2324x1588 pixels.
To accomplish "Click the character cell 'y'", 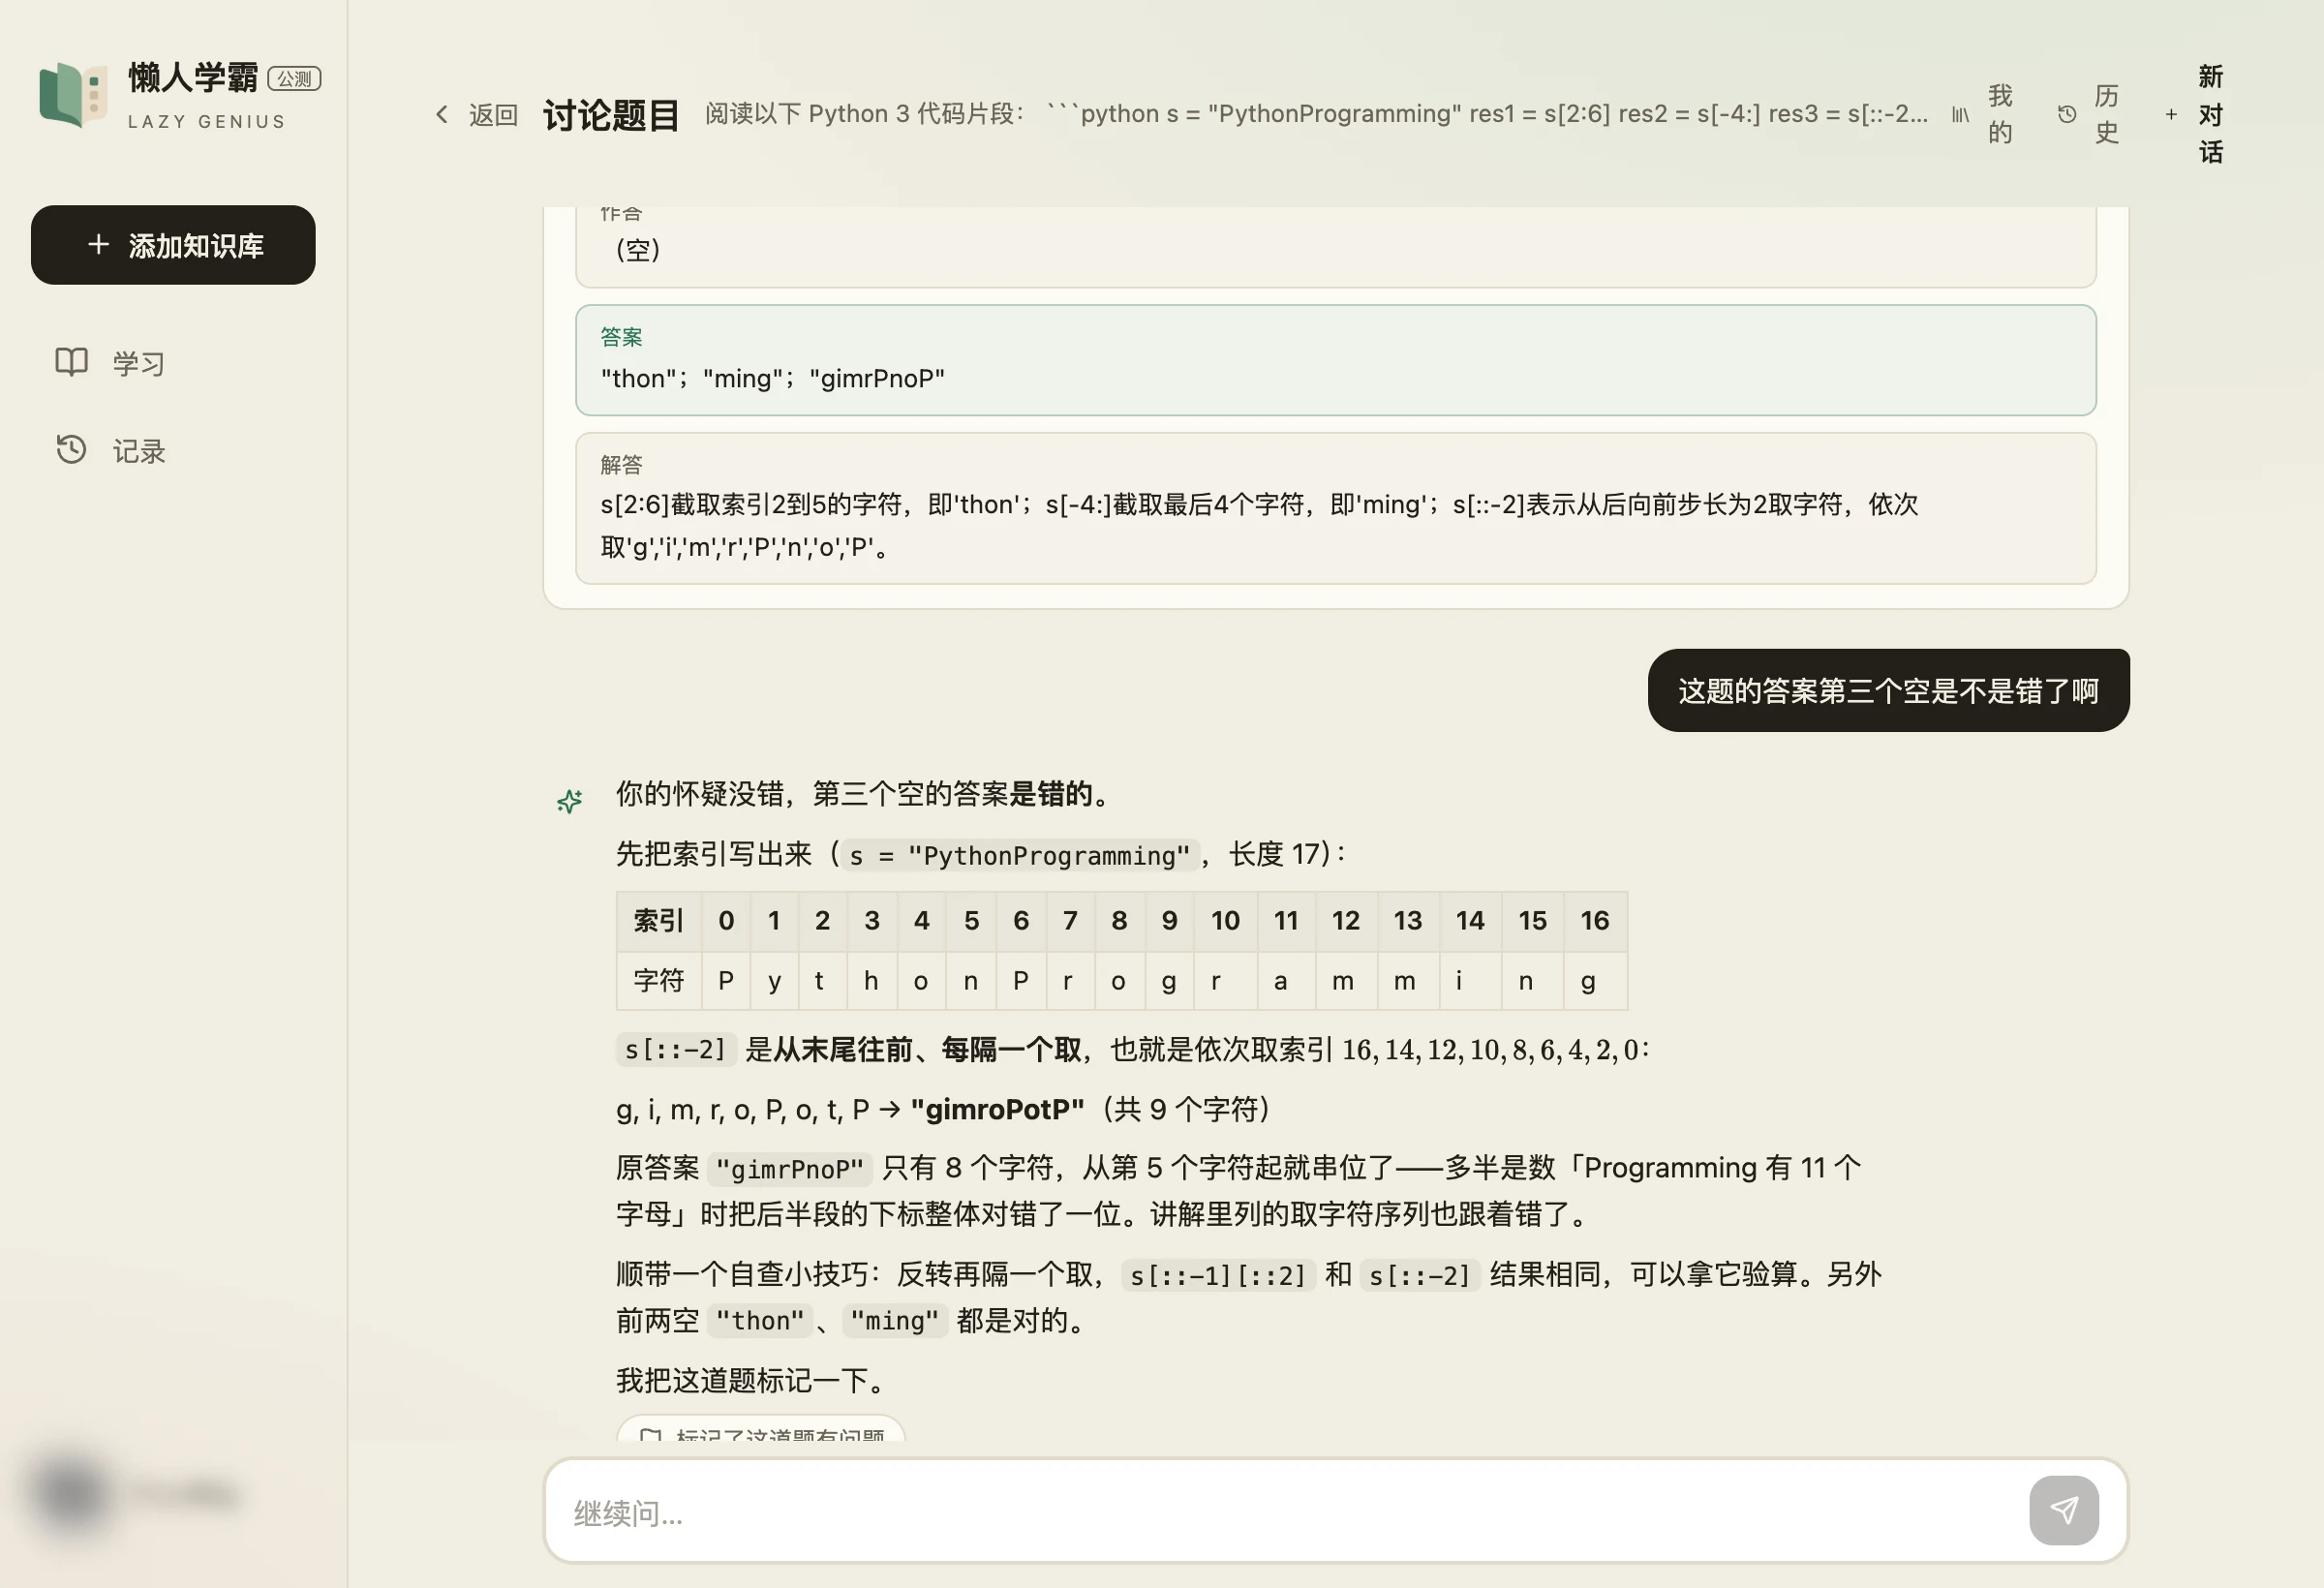I will [x=774, y=980].
